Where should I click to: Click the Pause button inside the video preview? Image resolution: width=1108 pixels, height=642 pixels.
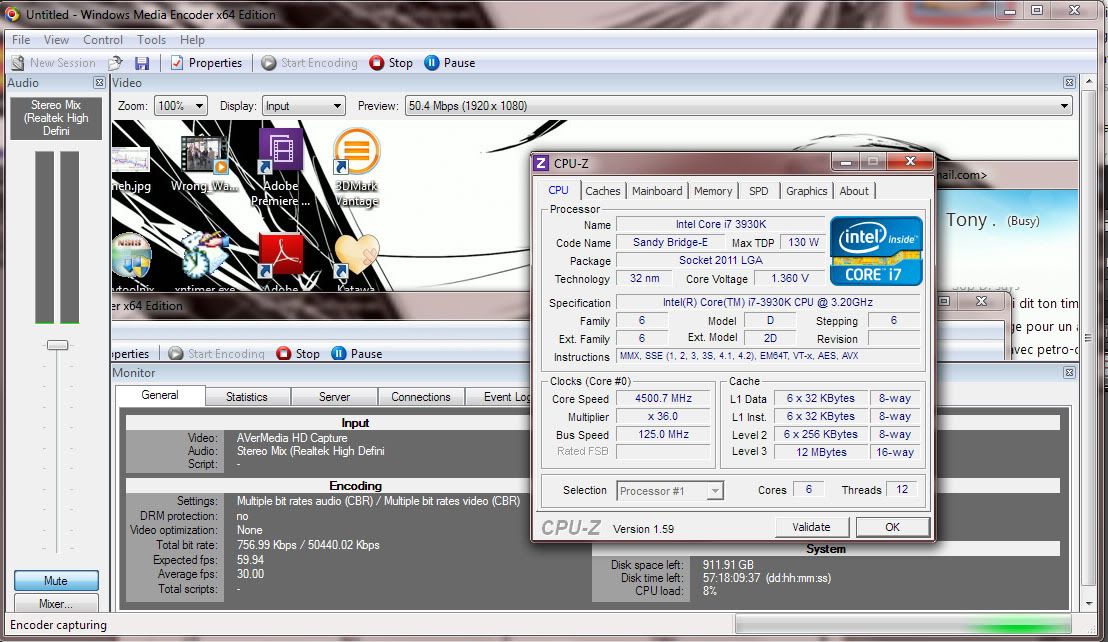357,353
